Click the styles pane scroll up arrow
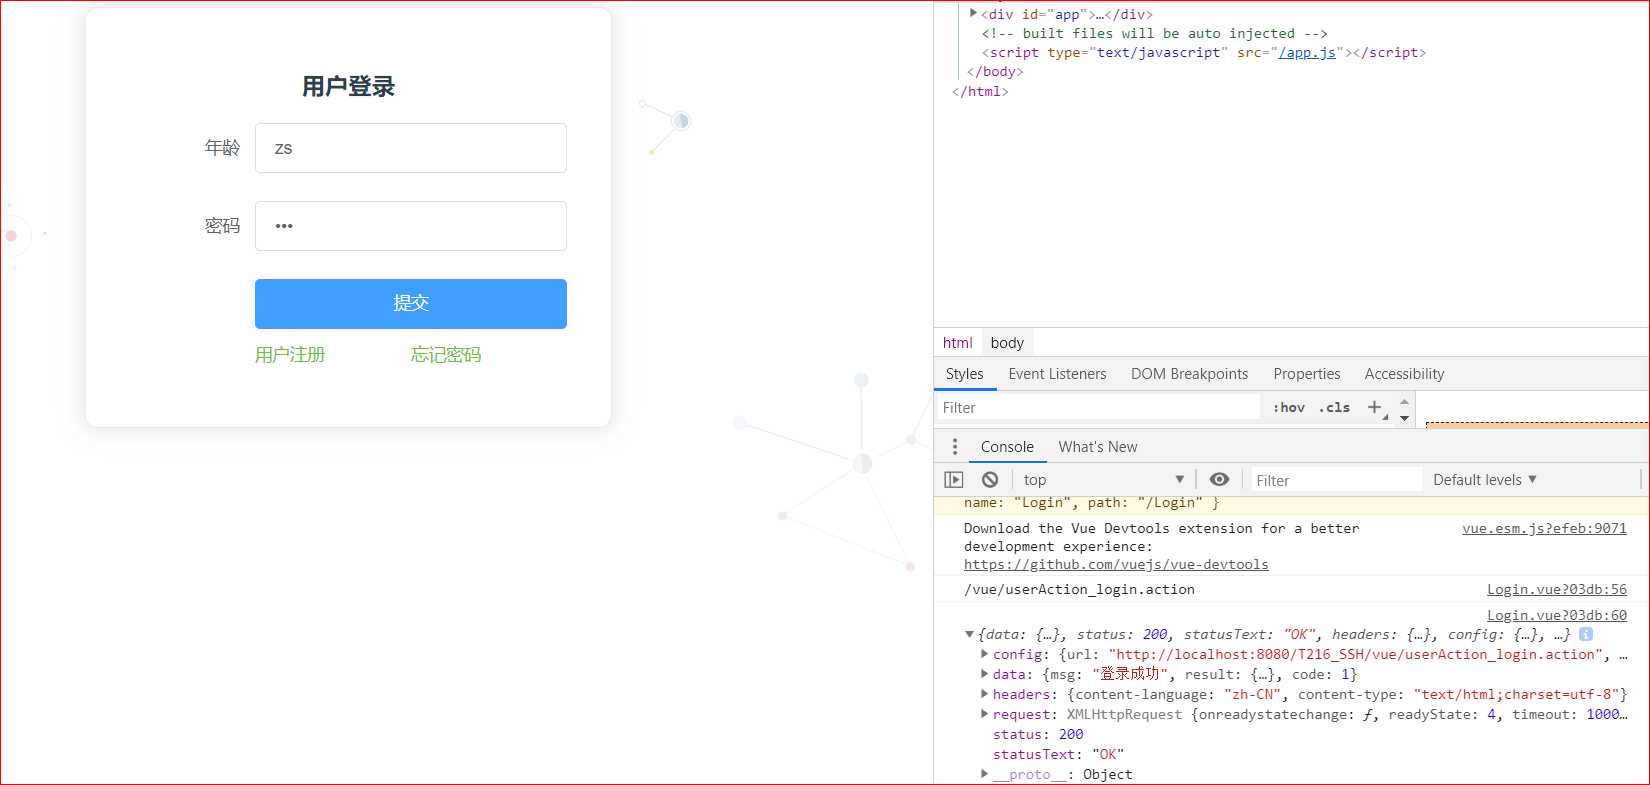Viewport: 1650px width, 785px height. (1404, 401)
